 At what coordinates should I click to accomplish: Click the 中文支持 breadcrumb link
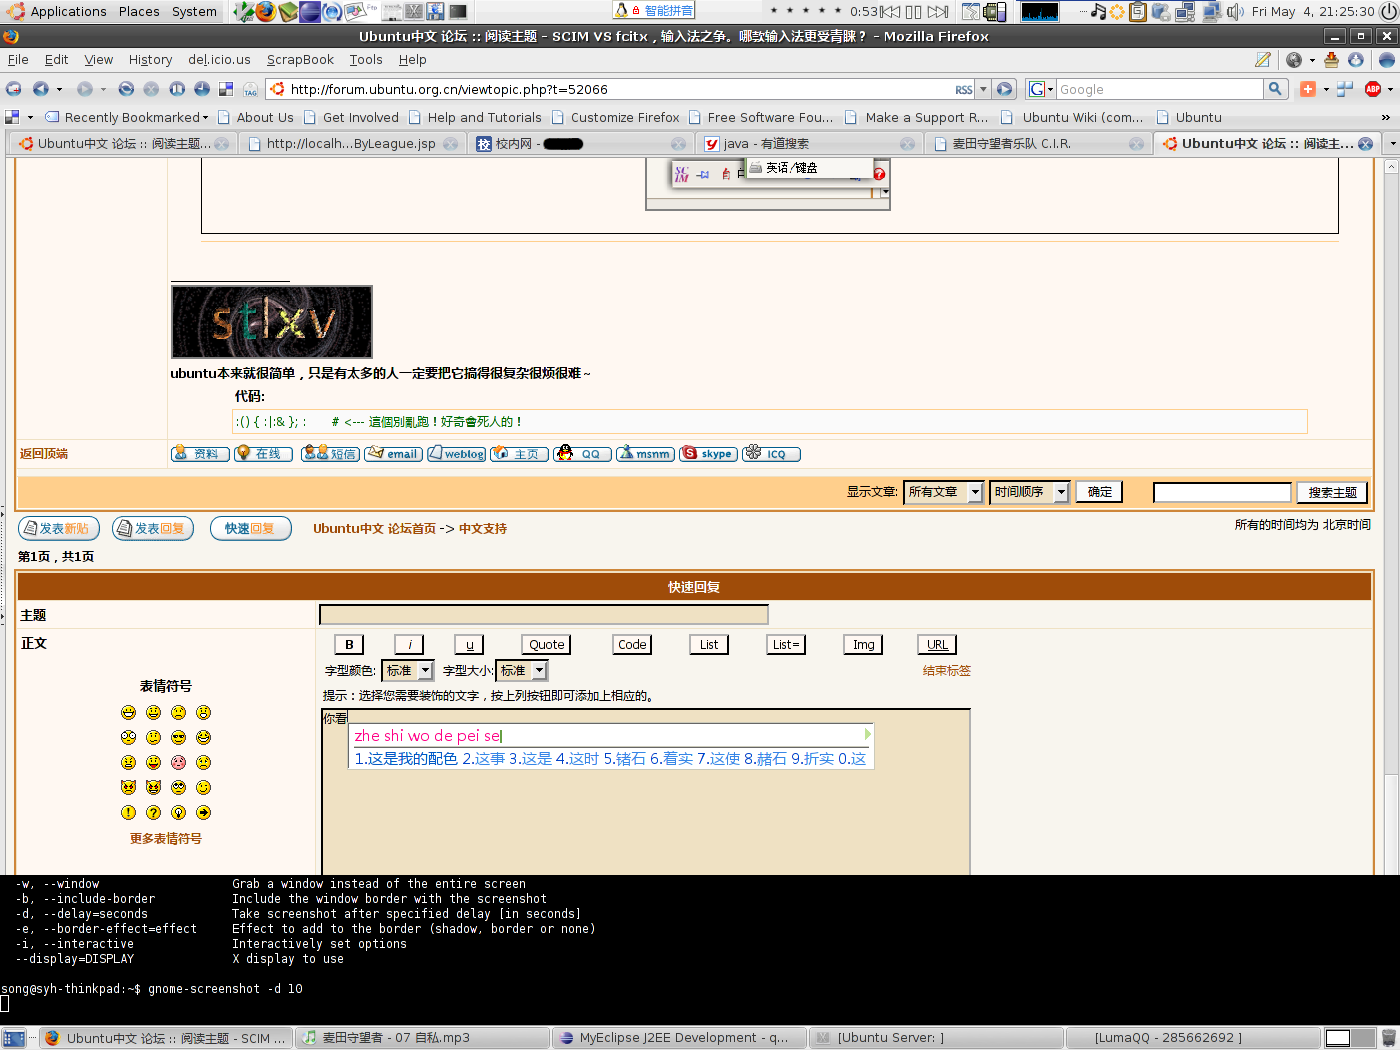pos(483,529)
